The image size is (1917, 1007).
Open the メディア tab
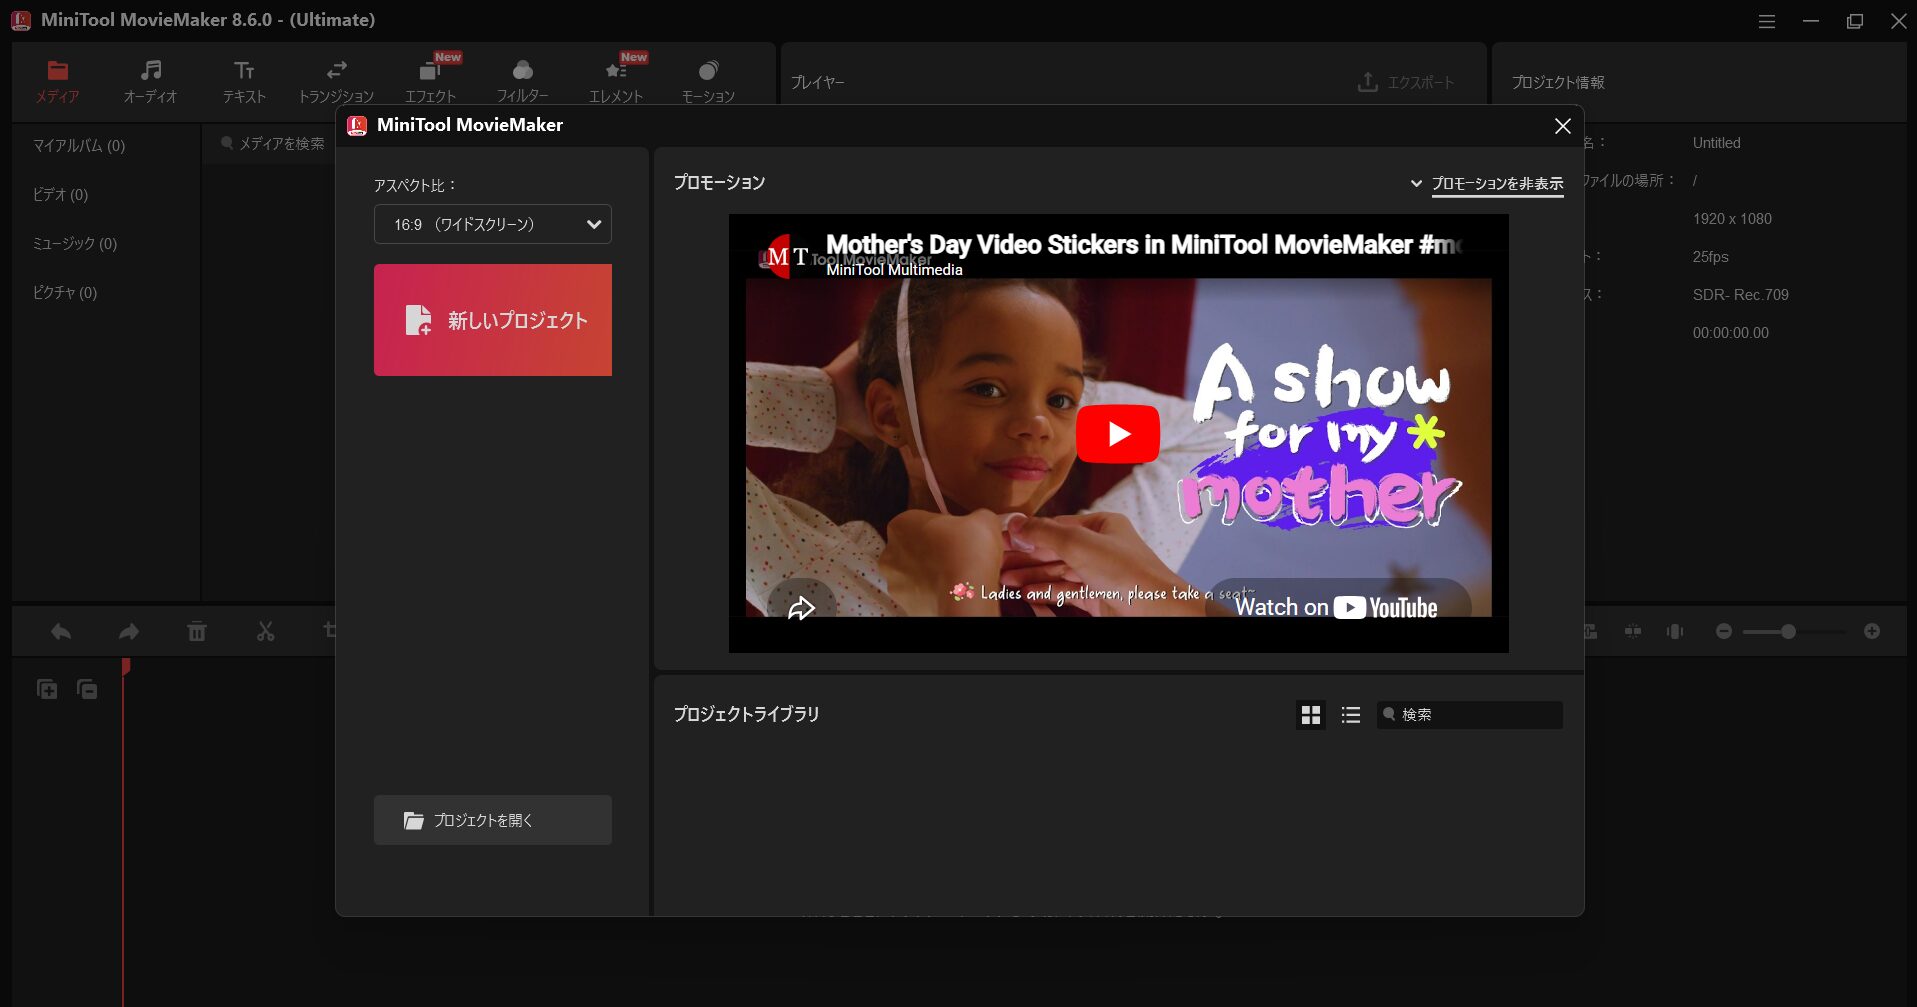point(57,81)
